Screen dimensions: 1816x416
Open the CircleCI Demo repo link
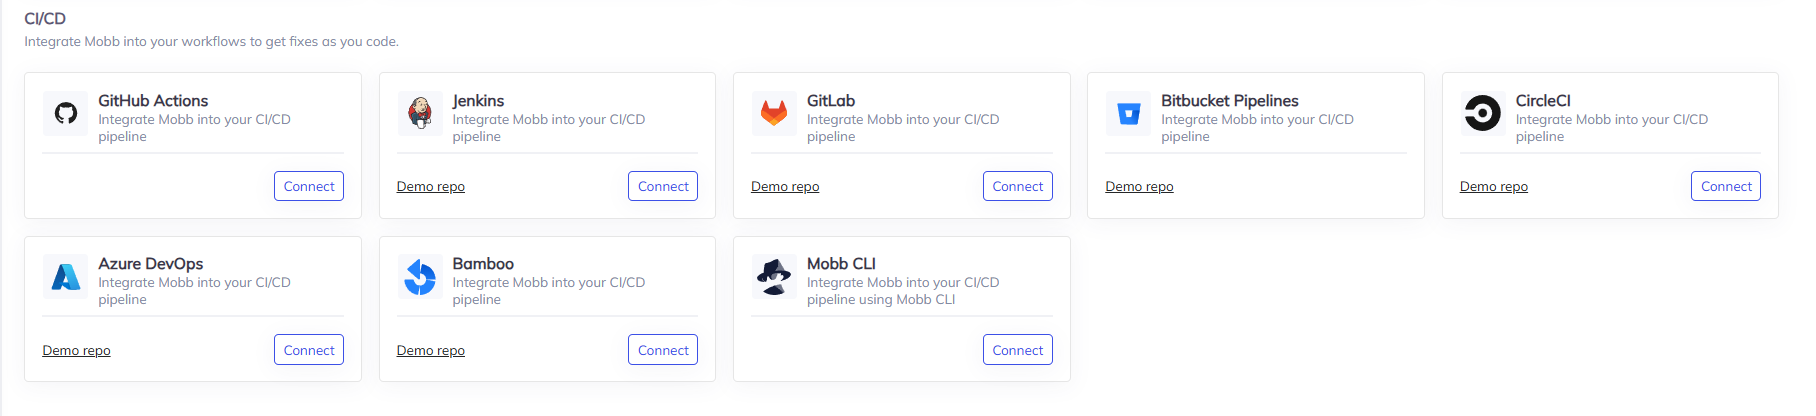pos(1494,187)
